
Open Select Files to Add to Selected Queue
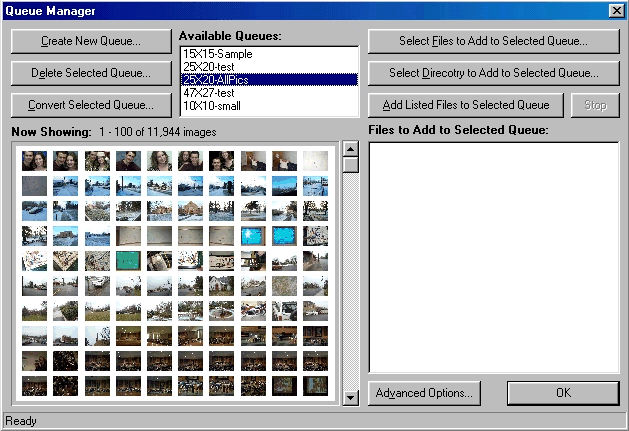pos(493,42)
